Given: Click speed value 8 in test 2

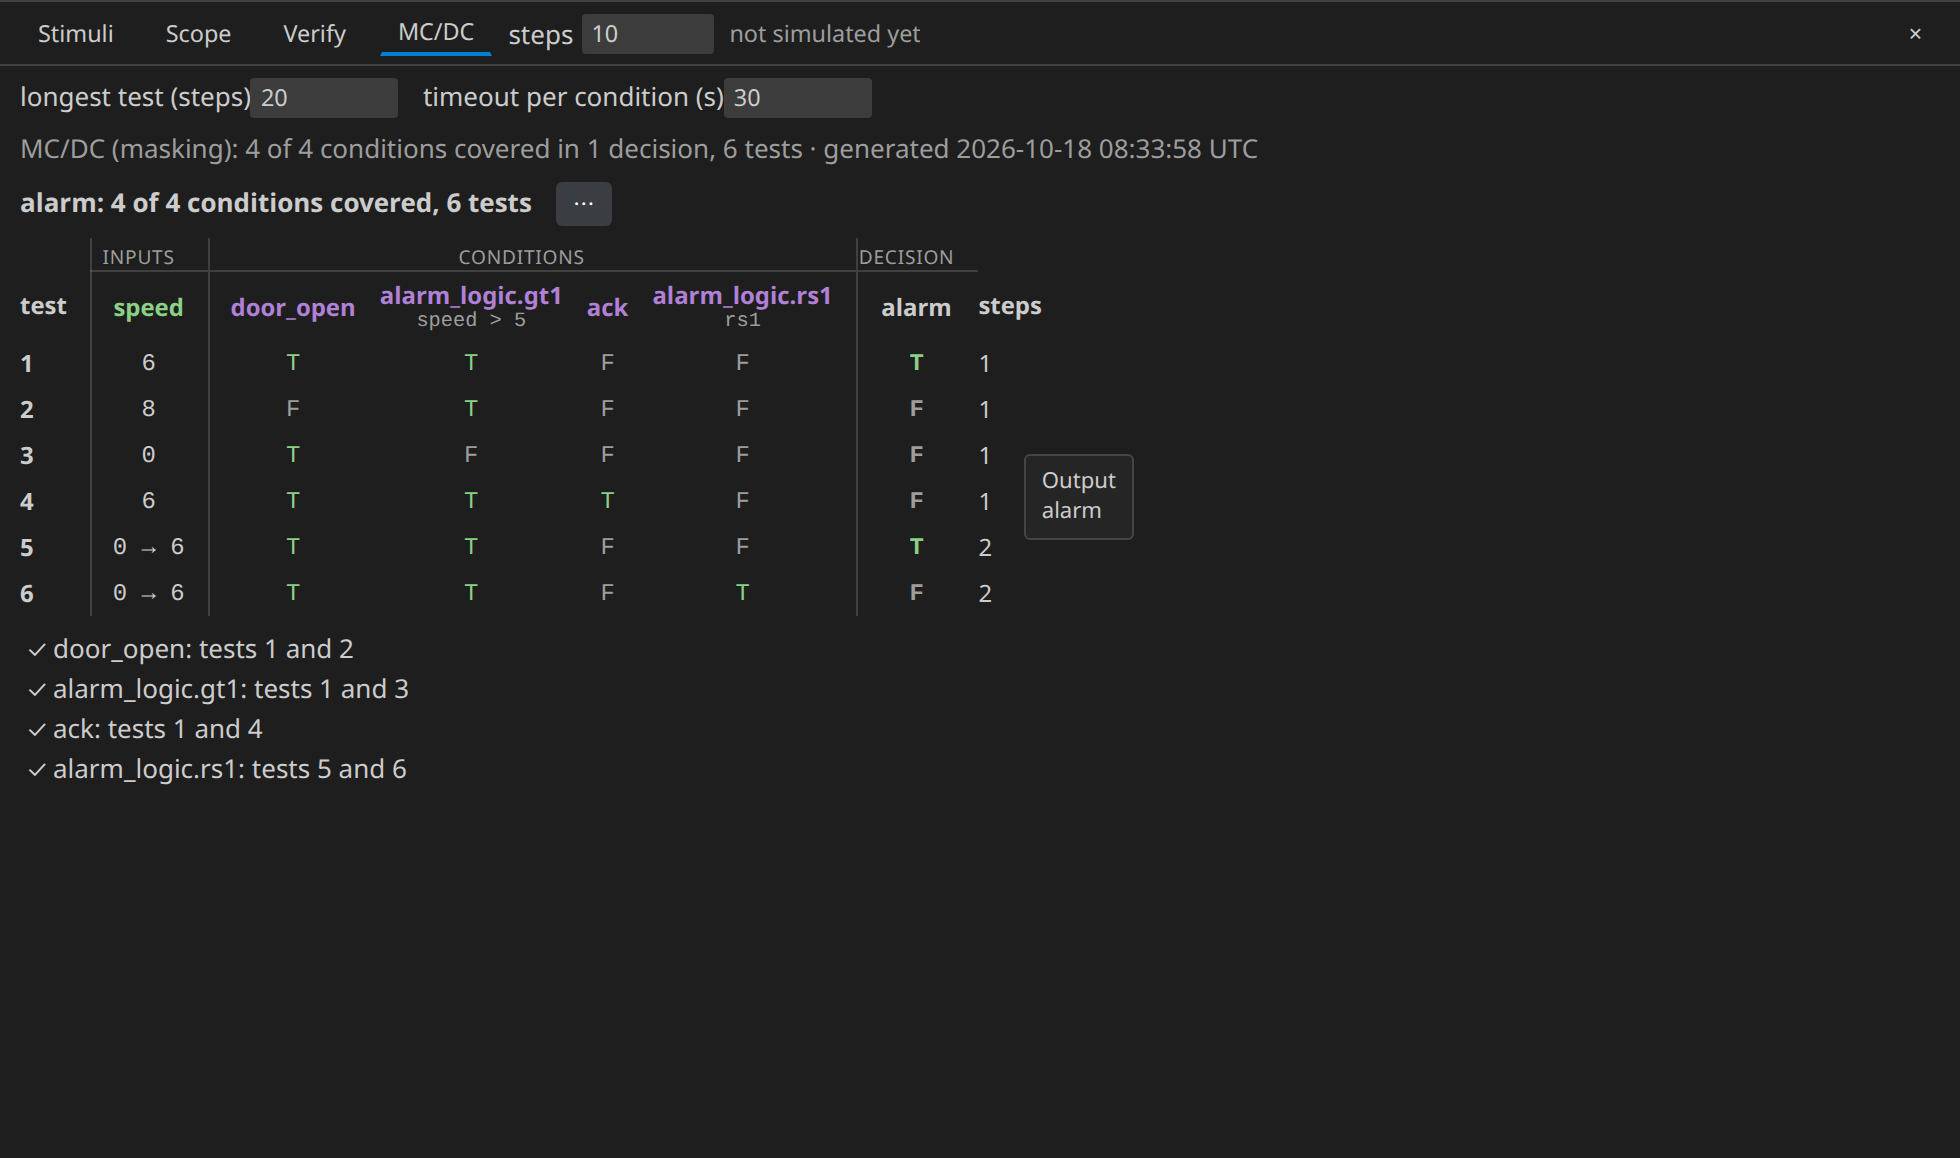Looking at the screenshot, I should coord(148,408).
